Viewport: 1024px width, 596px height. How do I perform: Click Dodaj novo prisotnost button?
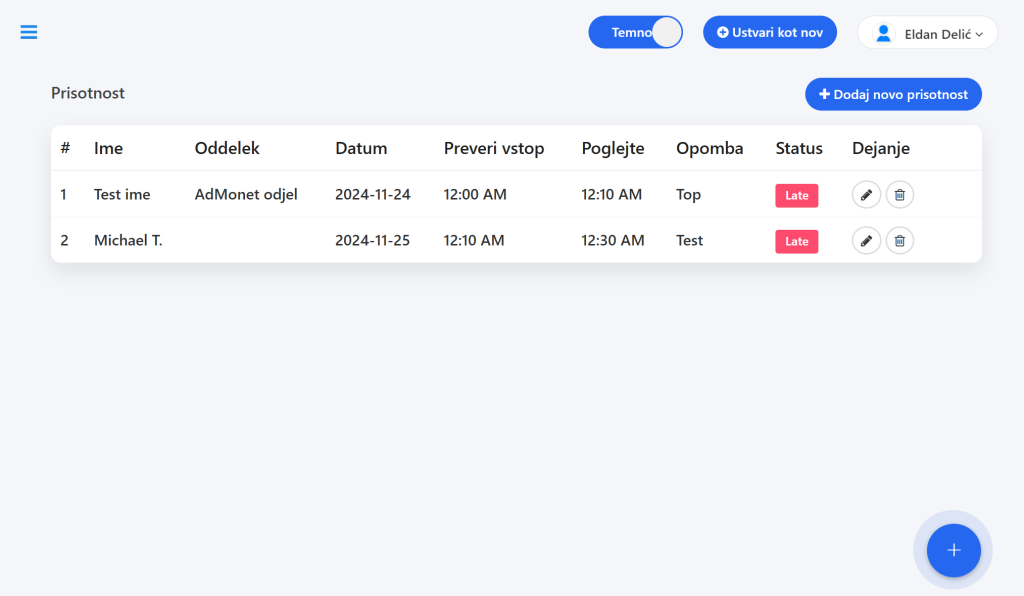click(893, 94)
